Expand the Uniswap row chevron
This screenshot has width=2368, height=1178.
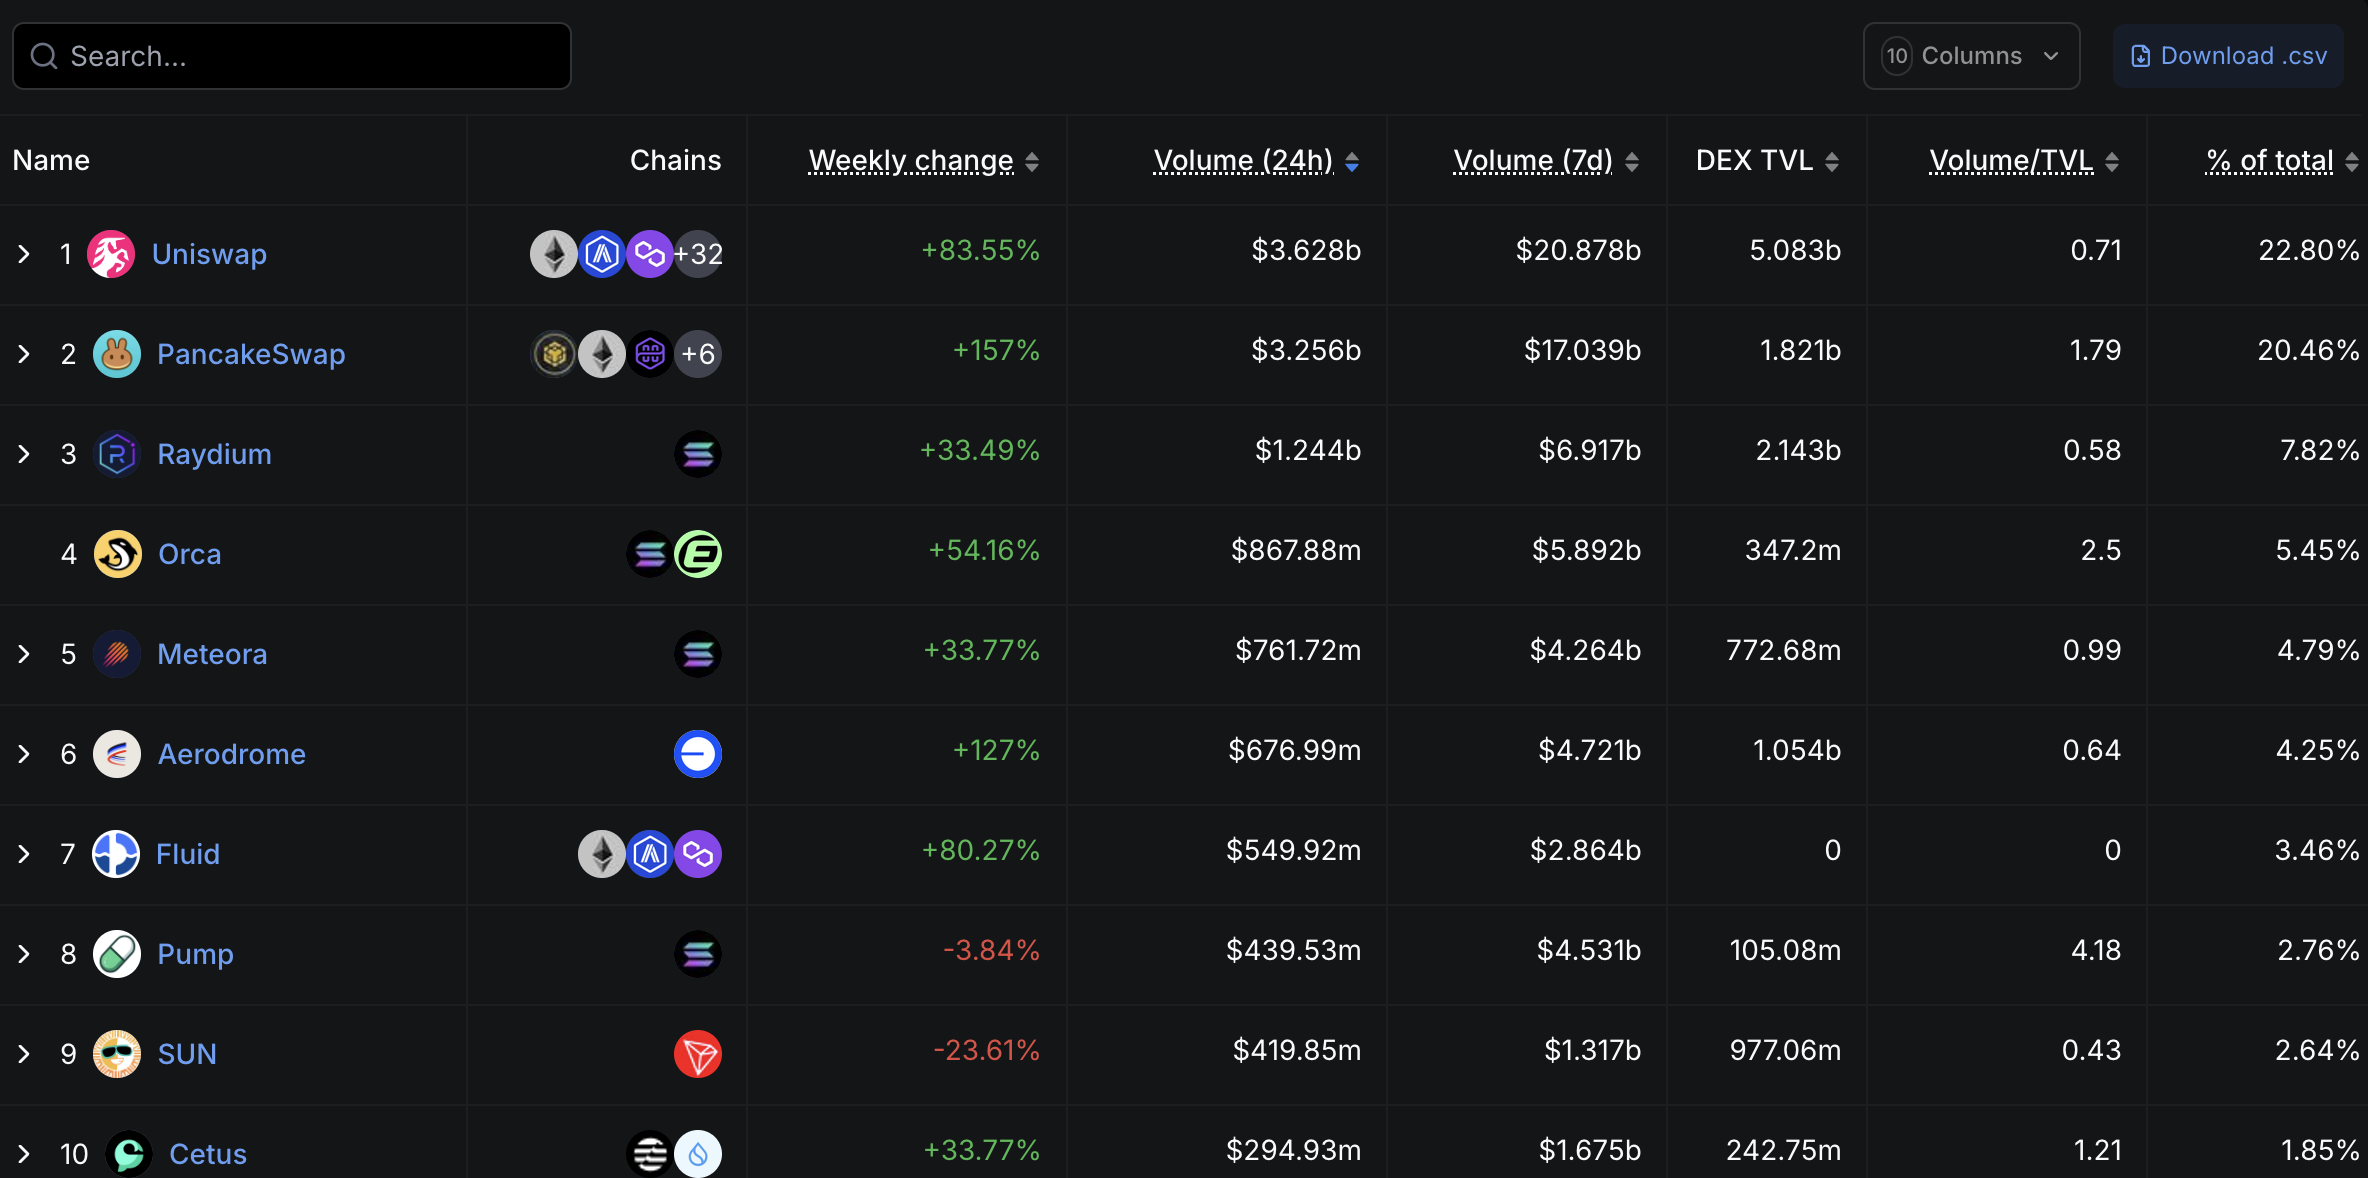[x=24, y=254]
